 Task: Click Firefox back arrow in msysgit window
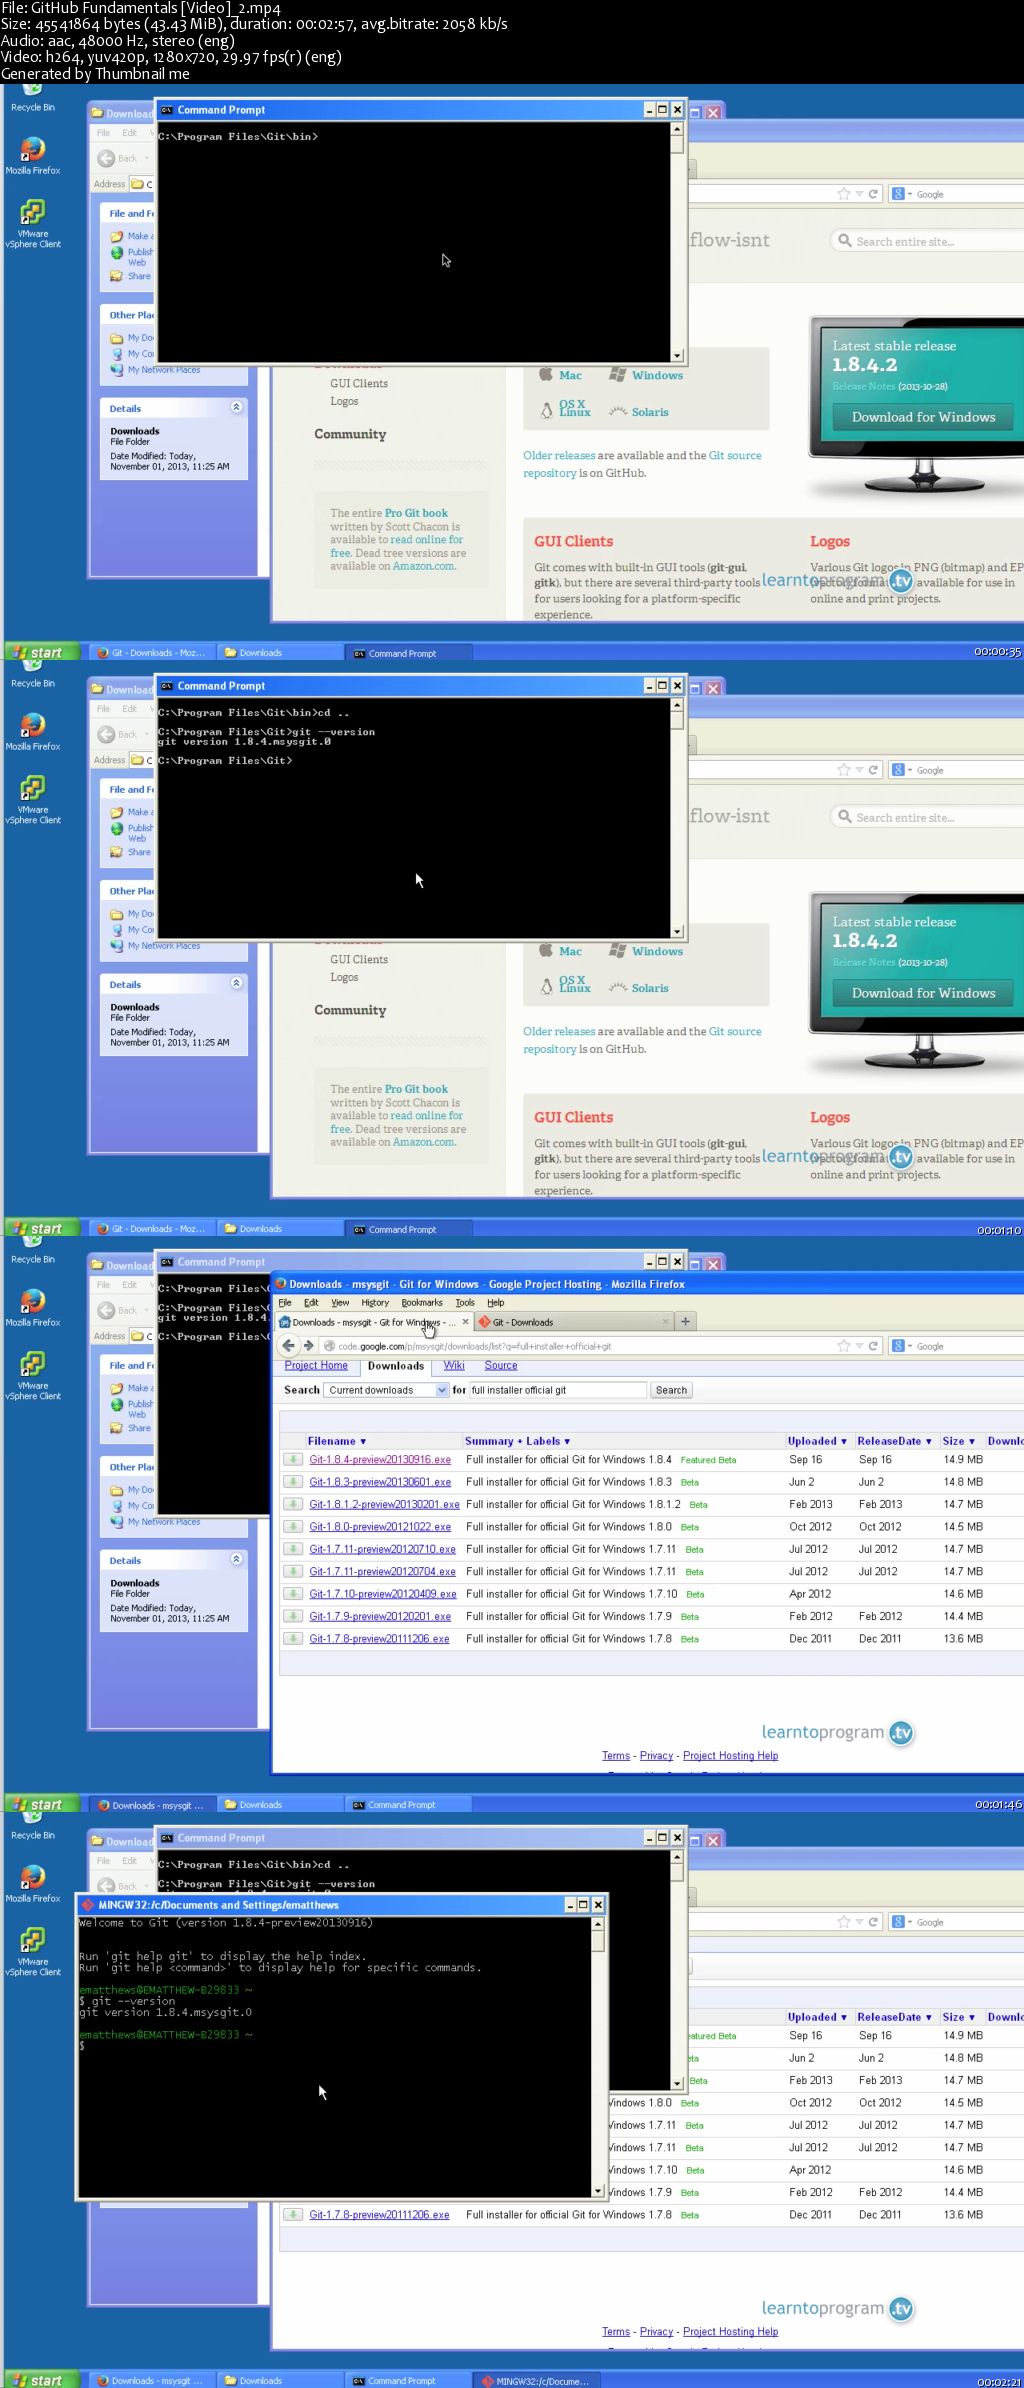tap(289, 1346)
